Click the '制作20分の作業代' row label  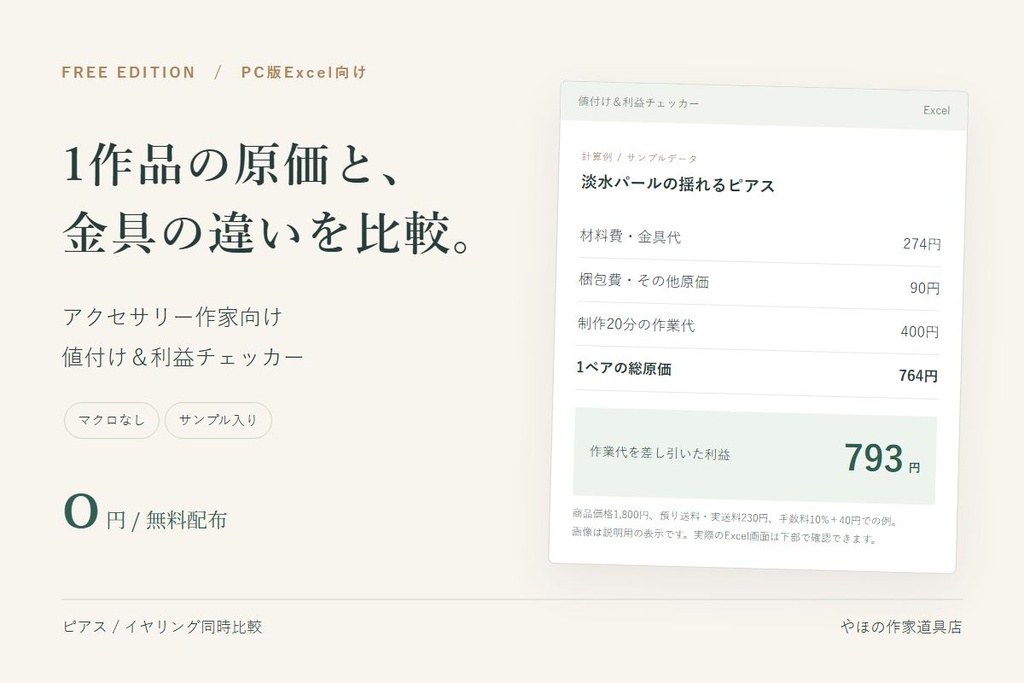[636, 325]
